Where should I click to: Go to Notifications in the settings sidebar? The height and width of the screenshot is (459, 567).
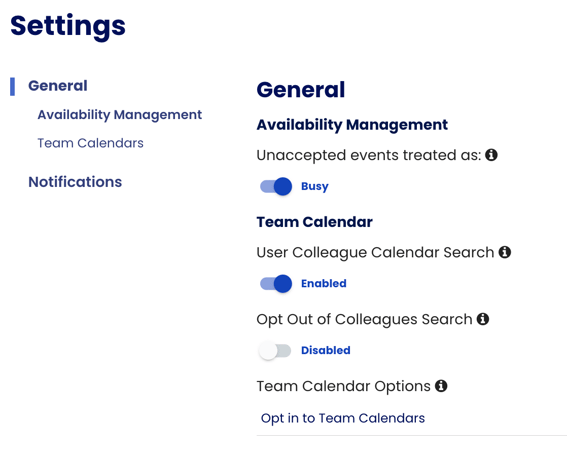[75, 182]
